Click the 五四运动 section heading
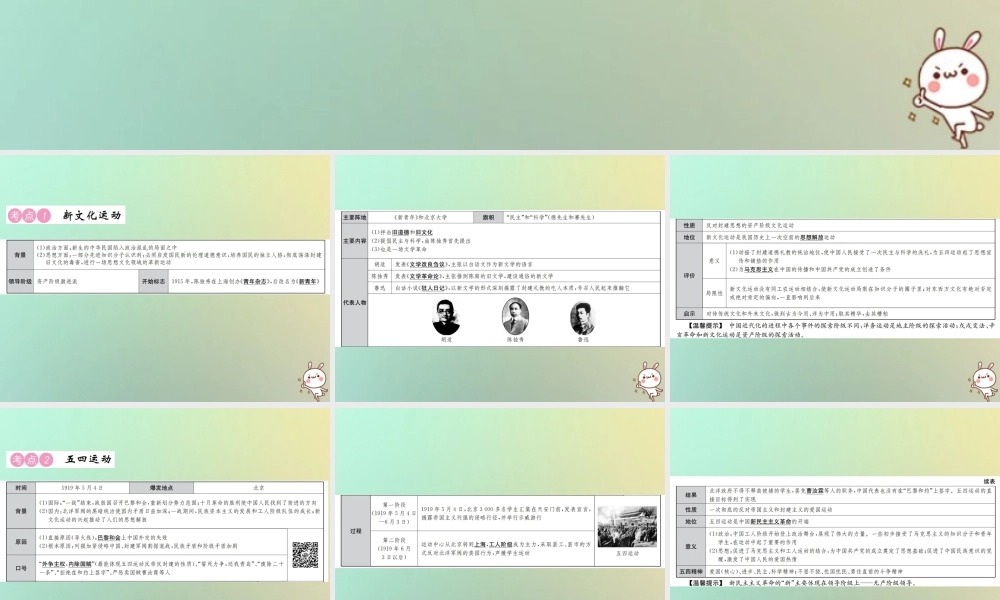 tap(89, 459)
